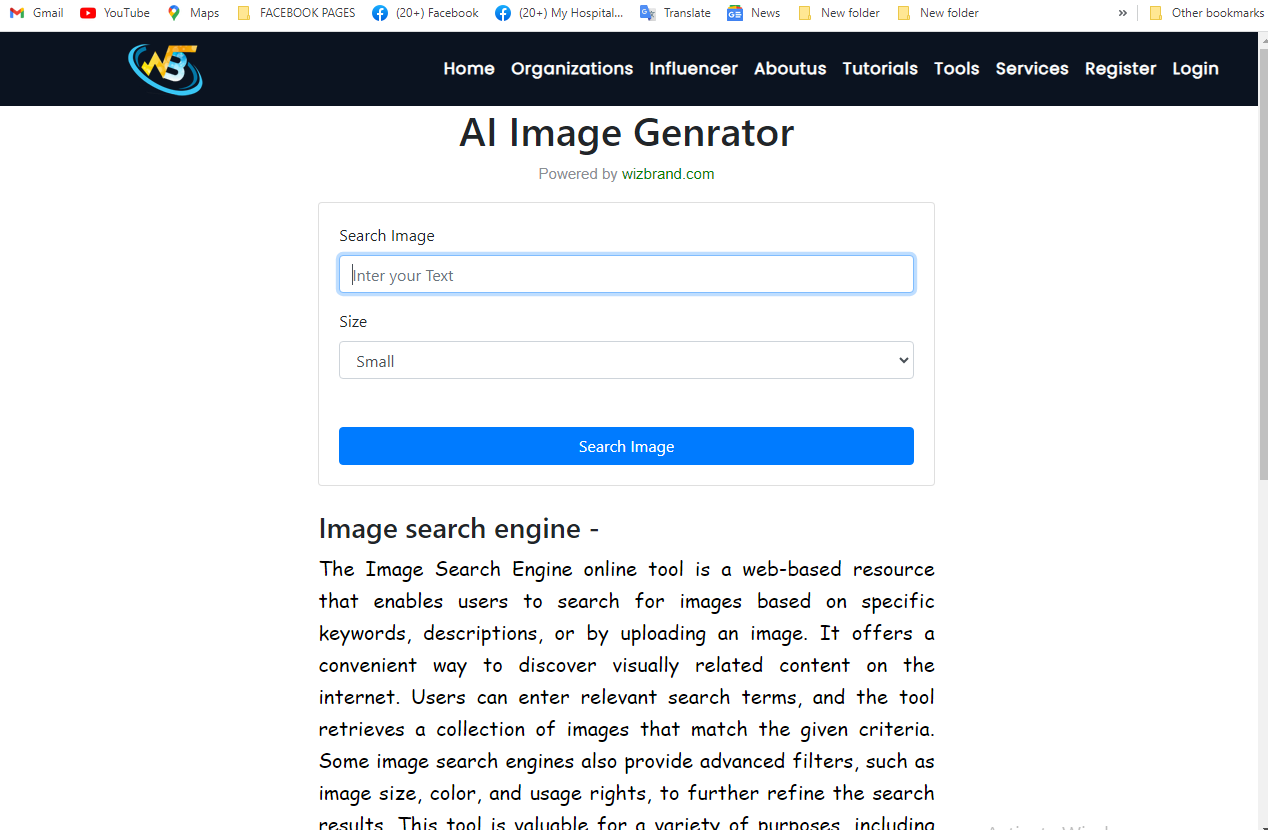
Task: Open YouTube from the bookmarks bar
Action: point(114,13)
